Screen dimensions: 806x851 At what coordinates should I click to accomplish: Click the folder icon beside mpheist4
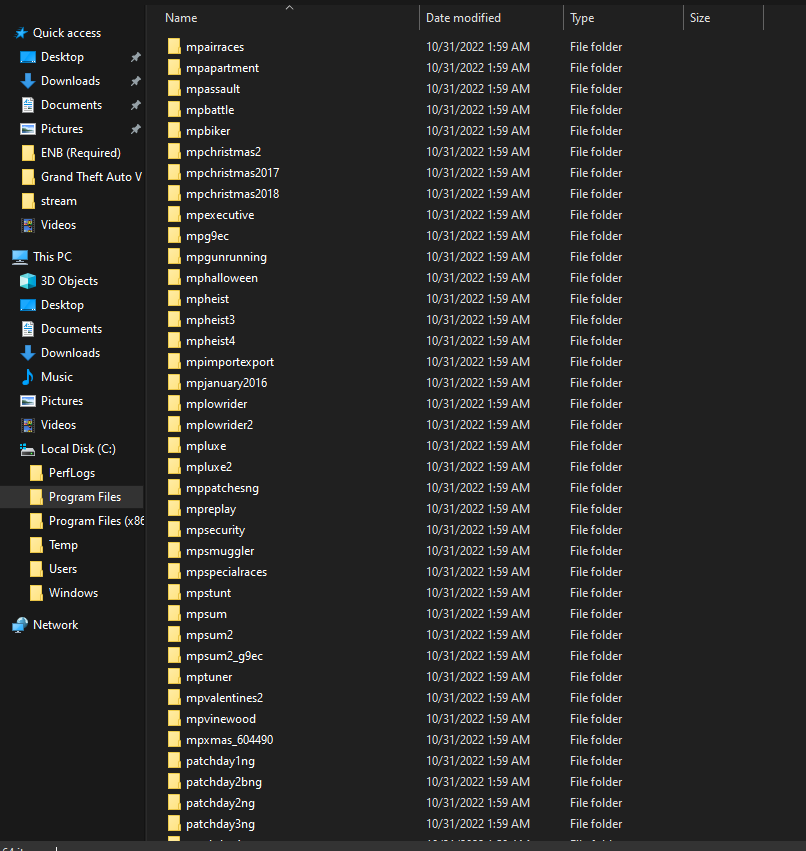pyautogui.click(x=174, y=341)
